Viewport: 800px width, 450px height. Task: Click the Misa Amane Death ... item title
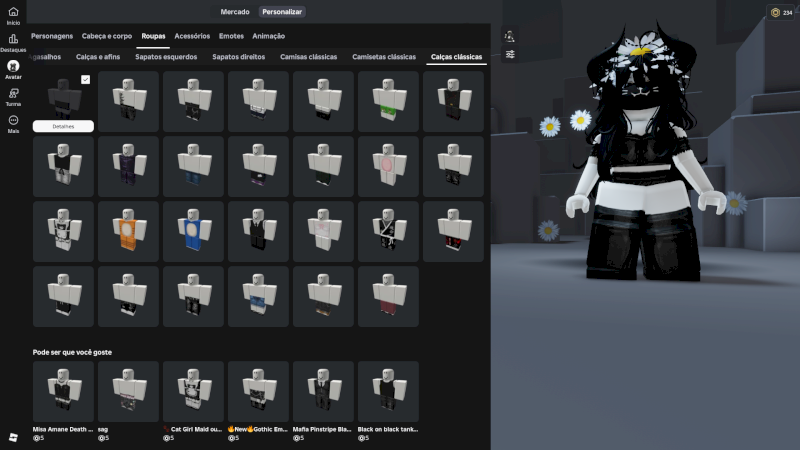[x=63, y=430]
